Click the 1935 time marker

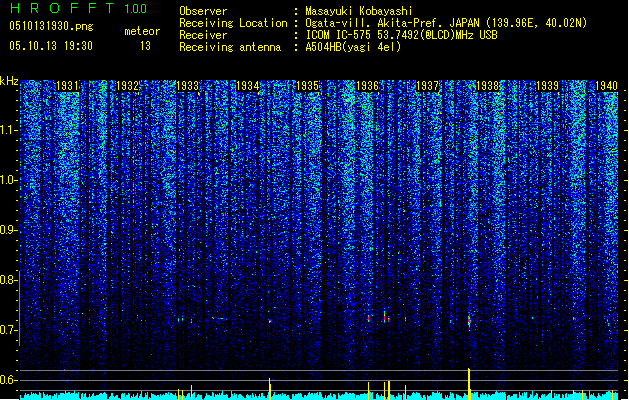[x=307, y=86]
